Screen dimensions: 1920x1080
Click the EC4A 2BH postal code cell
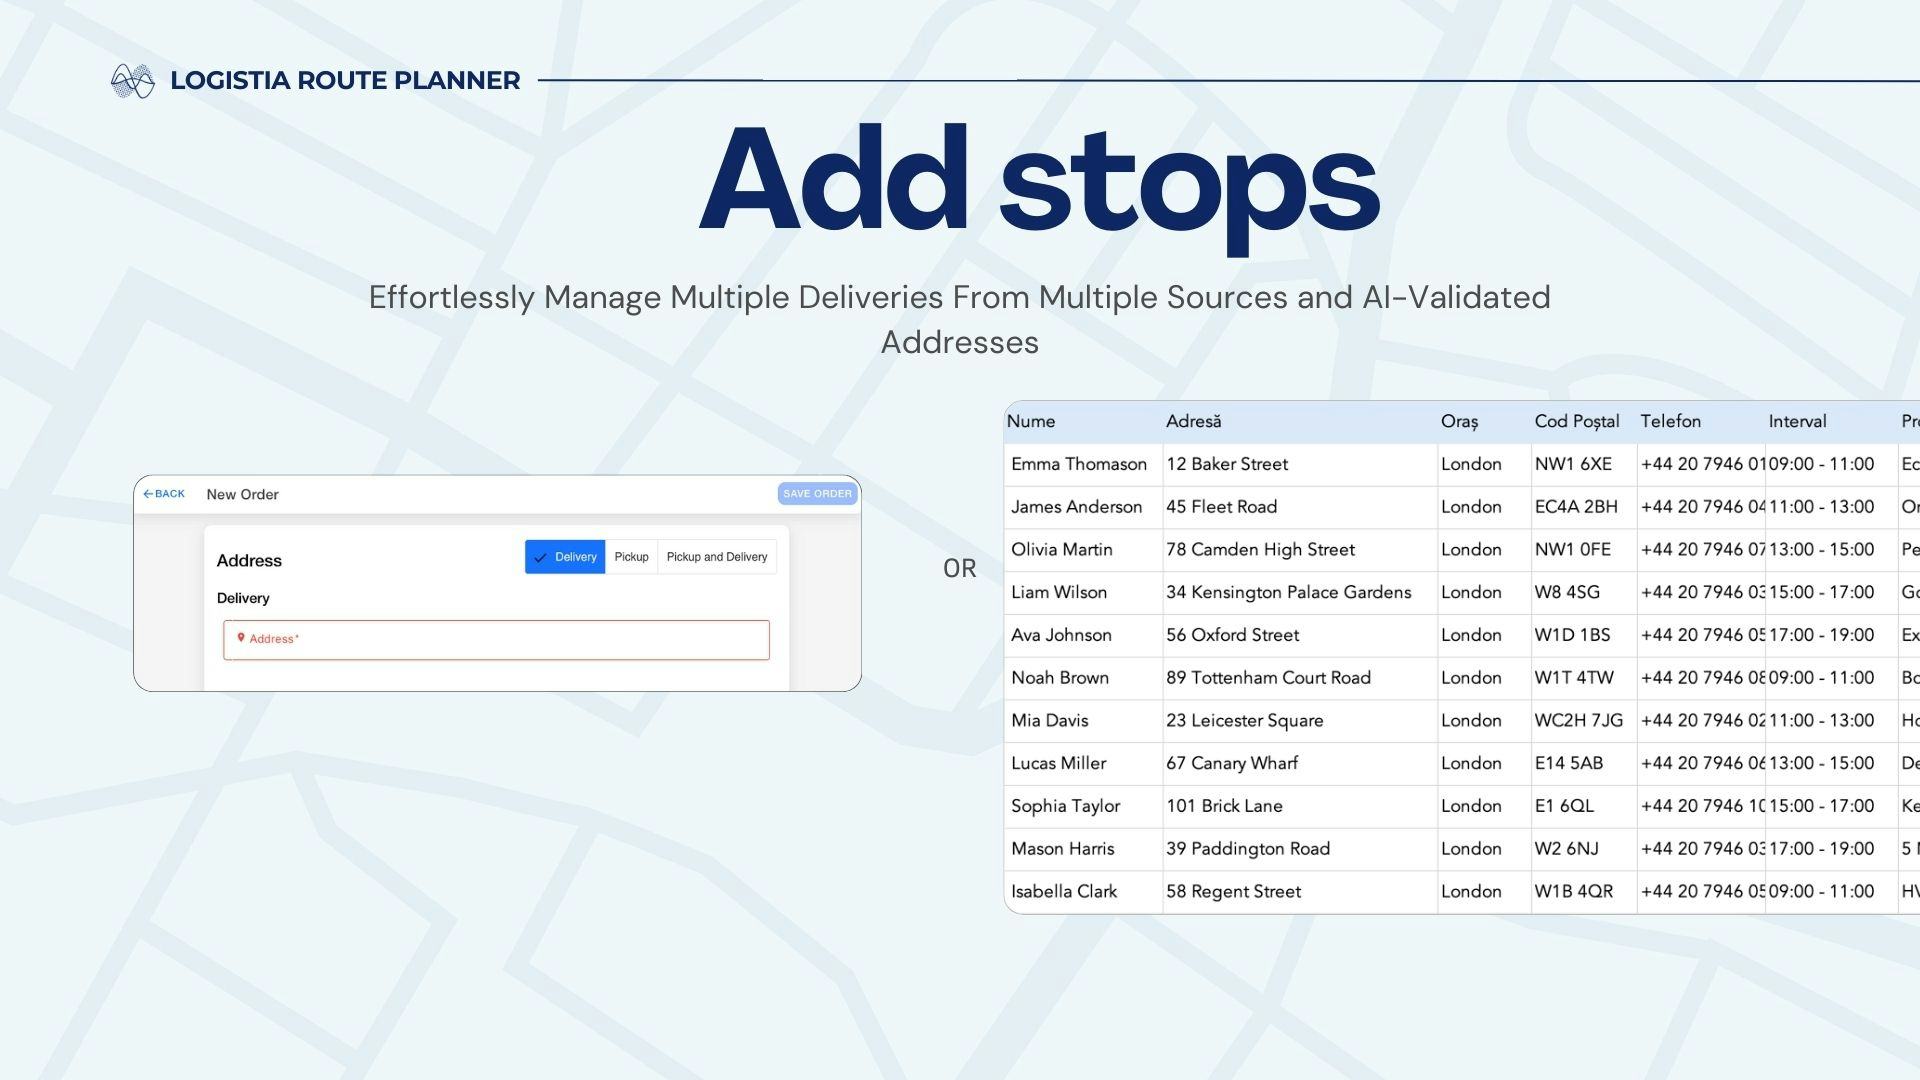coord(1584,508)
